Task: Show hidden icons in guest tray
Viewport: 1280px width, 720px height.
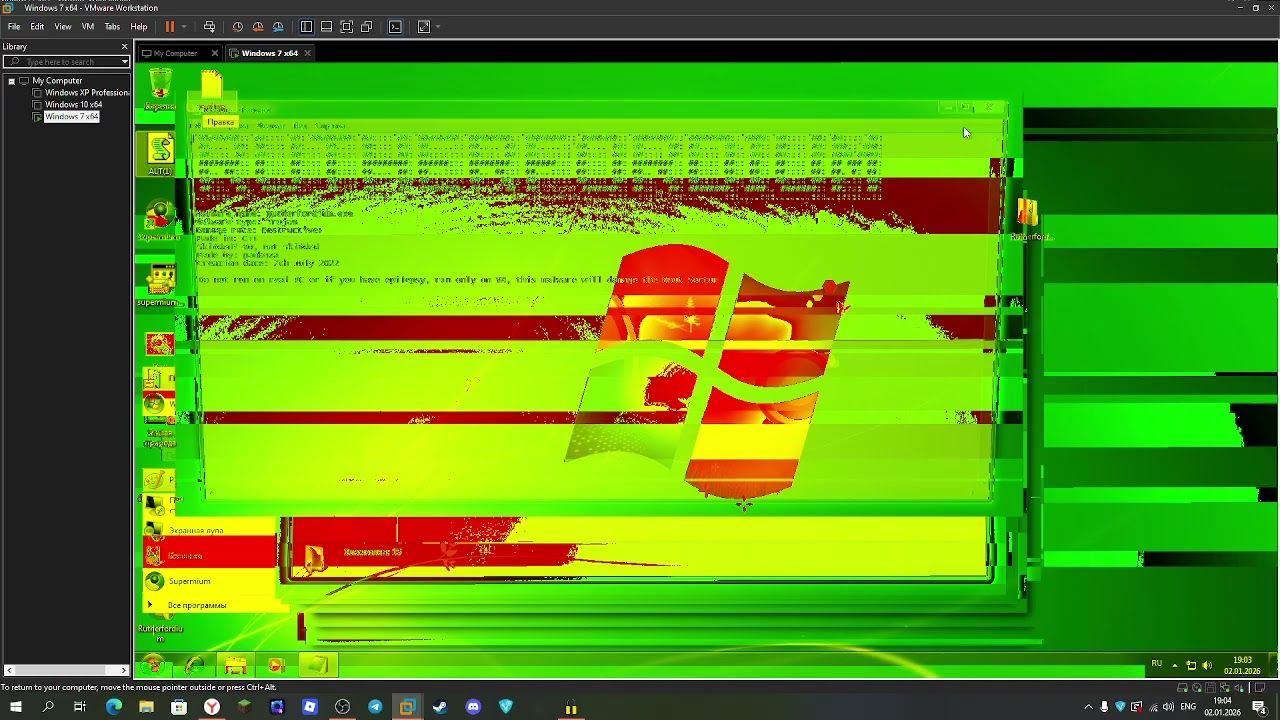Action: pos(1175,665)
